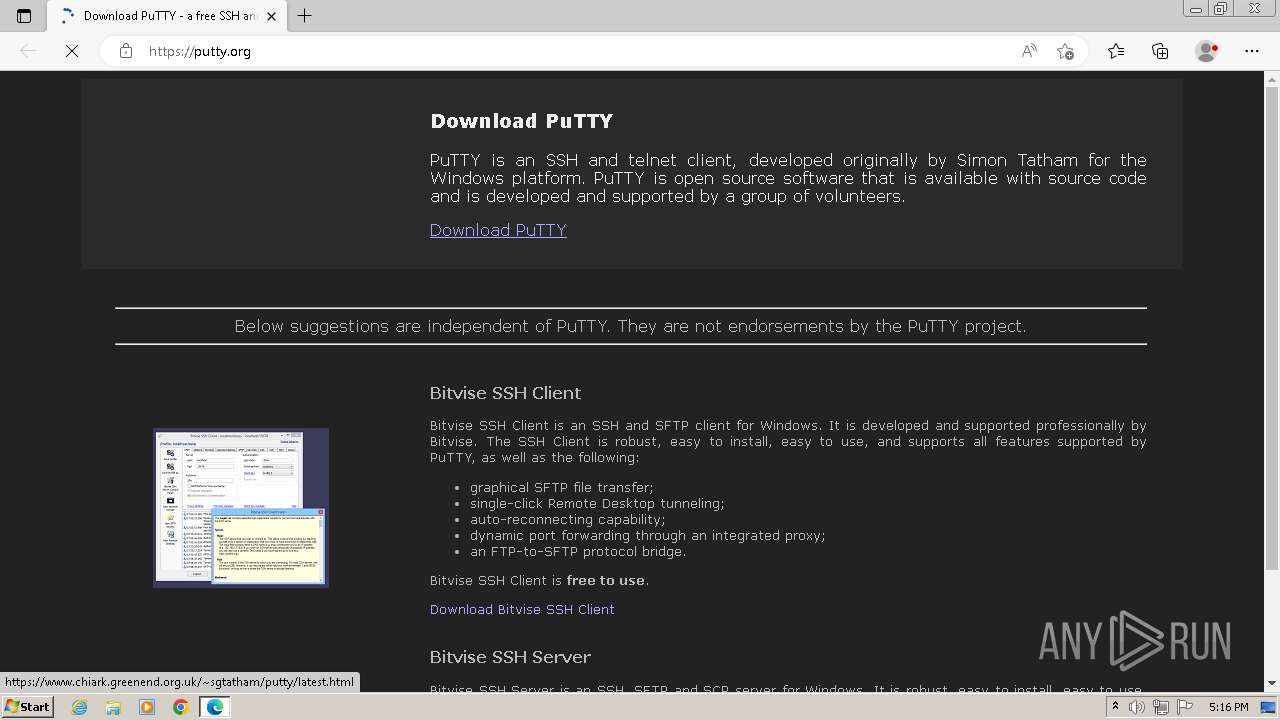Stop loading the page with the X button
Viewport: 1280px width, 720px height.
[72, 51]
